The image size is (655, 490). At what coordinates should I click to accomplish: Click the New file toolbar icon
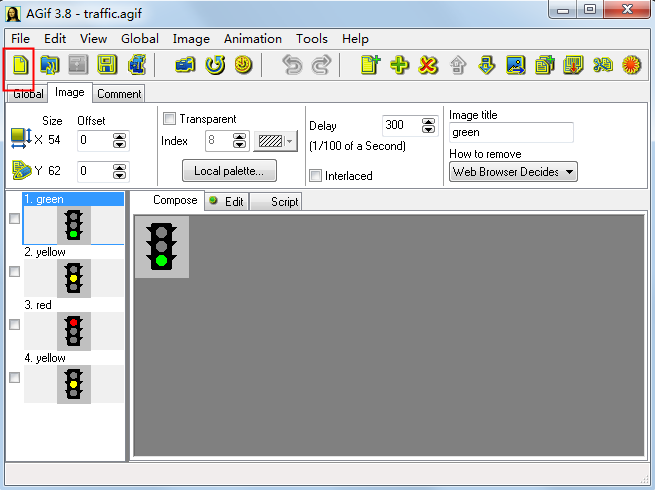[20, 65]
